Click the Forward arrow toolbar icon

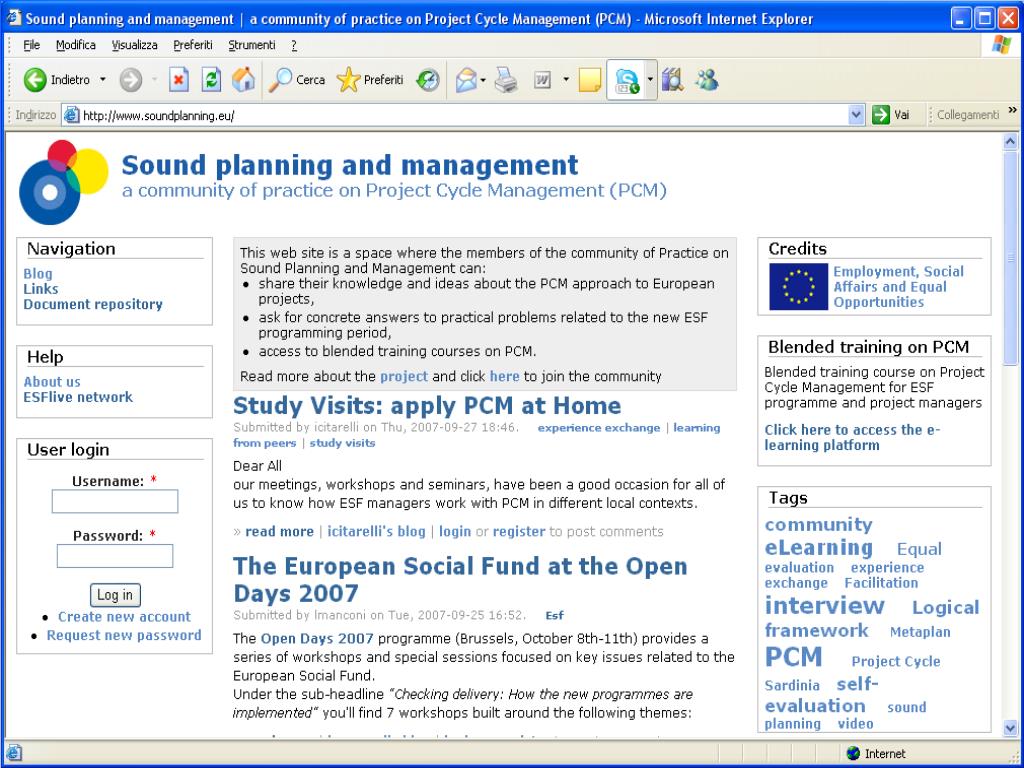(x=131, y=80)
